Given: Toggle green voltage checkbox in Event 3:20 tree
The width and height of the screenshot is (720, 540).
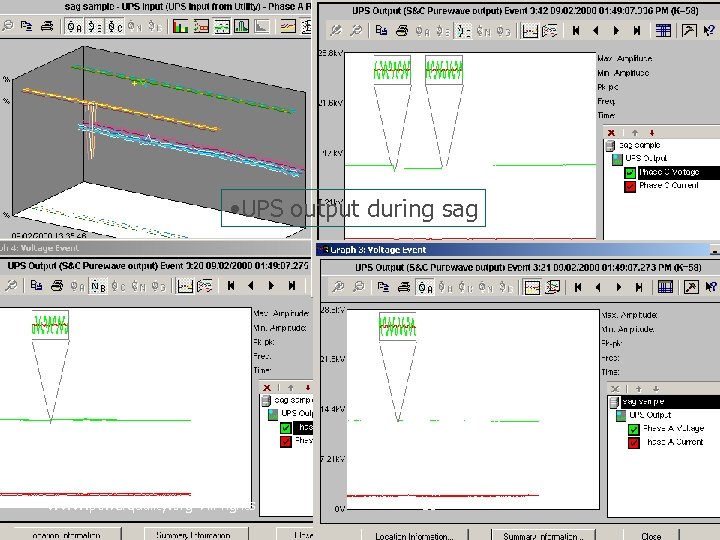Looking at the screenshot, I should 285,428.
